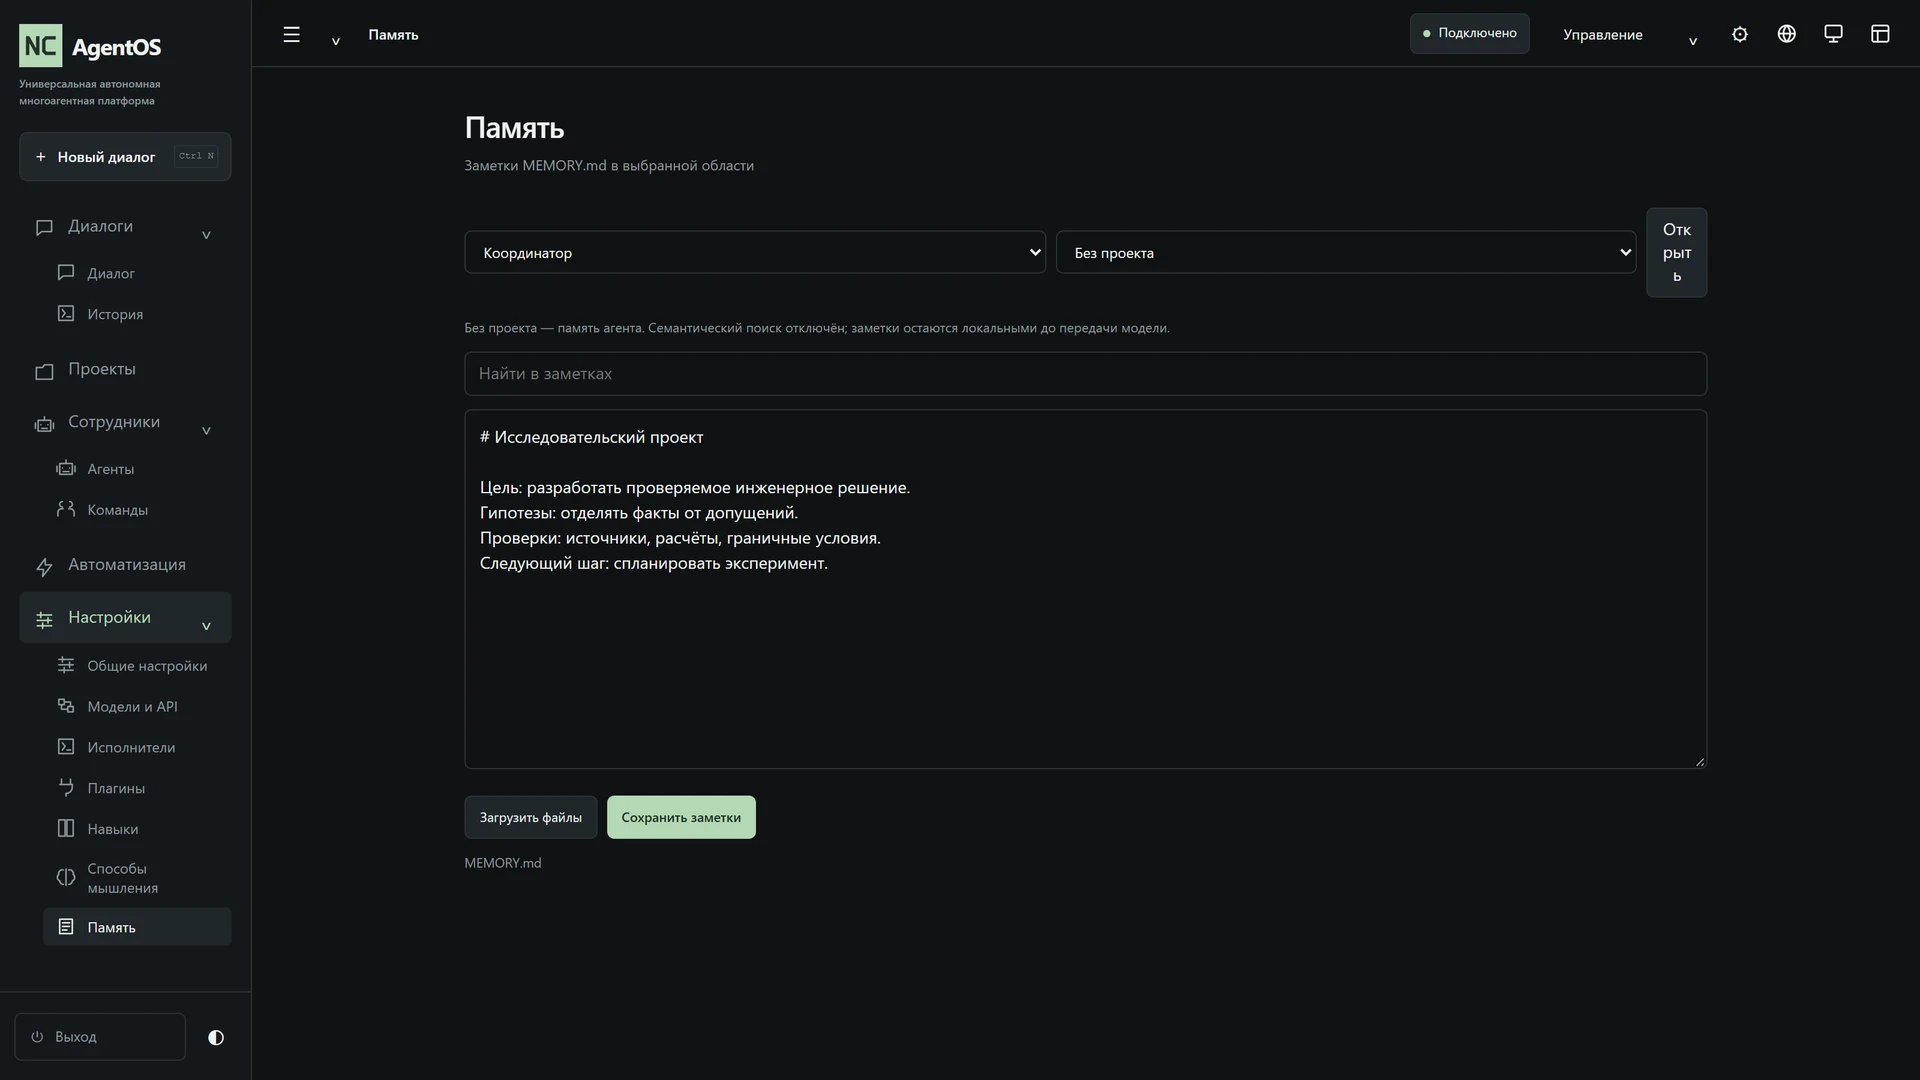
Task: Click the Способы мышления brain icon
Action: pyautogui.click(x=66, y=878)
